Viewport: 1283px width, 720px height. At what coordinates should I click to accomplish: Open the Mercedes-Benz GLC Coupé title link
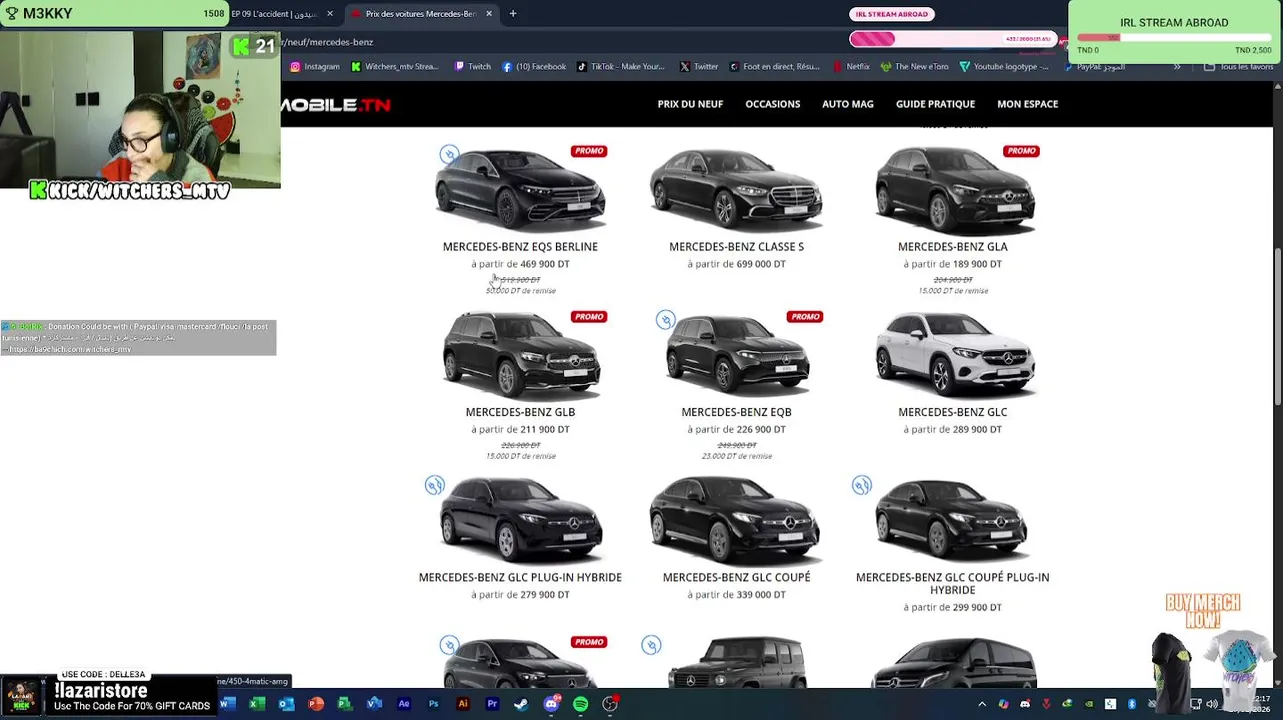pyautogui.click(x=736, y=577)
